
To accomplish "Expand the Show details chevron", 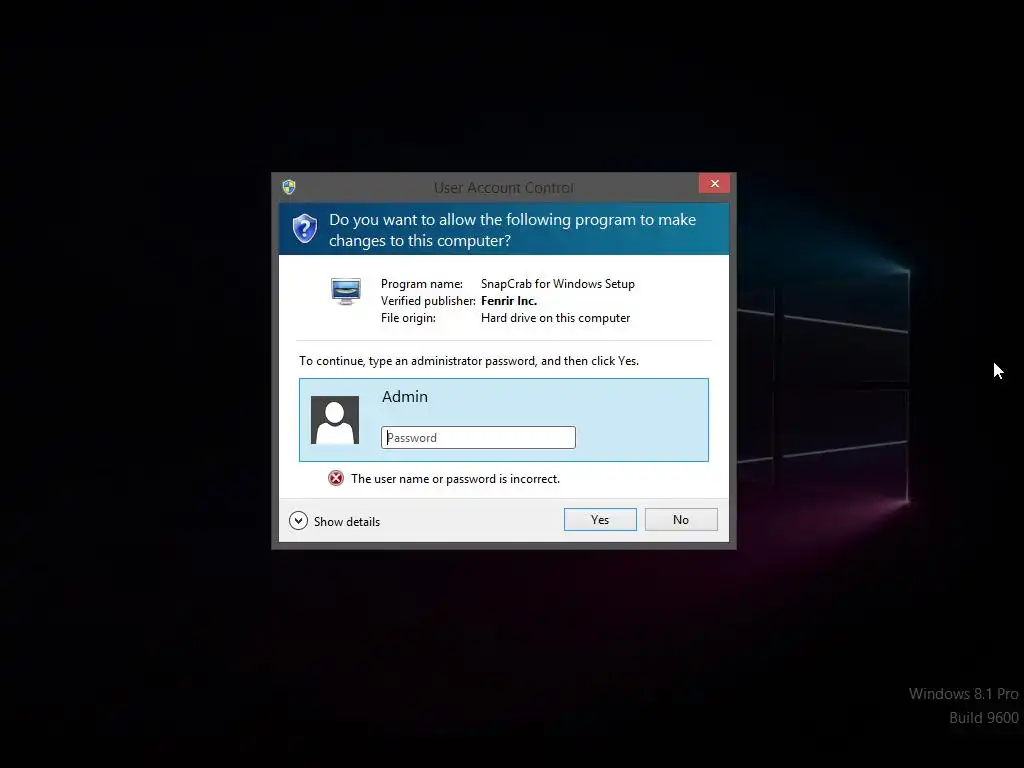I will coord(298,520).
